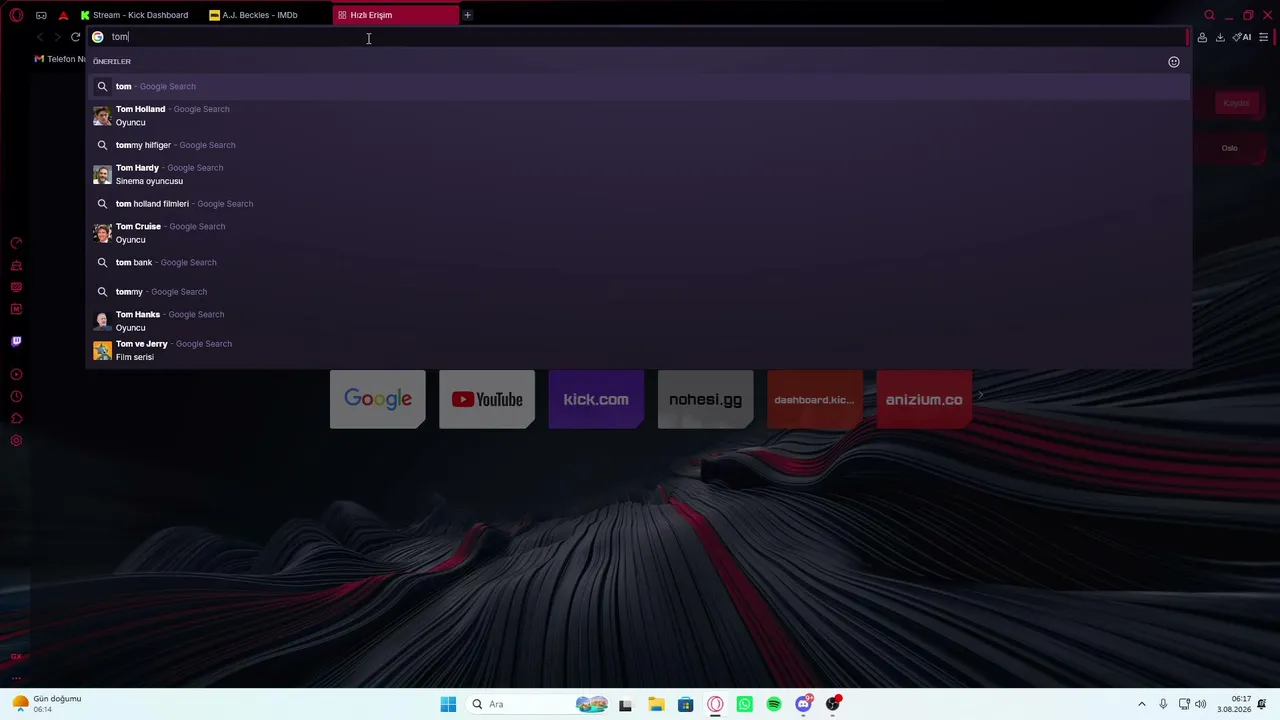Pick the tommy hilfiger search suggestion
This screenshot has width=1280, height=720.
click(x=638, y=145)
